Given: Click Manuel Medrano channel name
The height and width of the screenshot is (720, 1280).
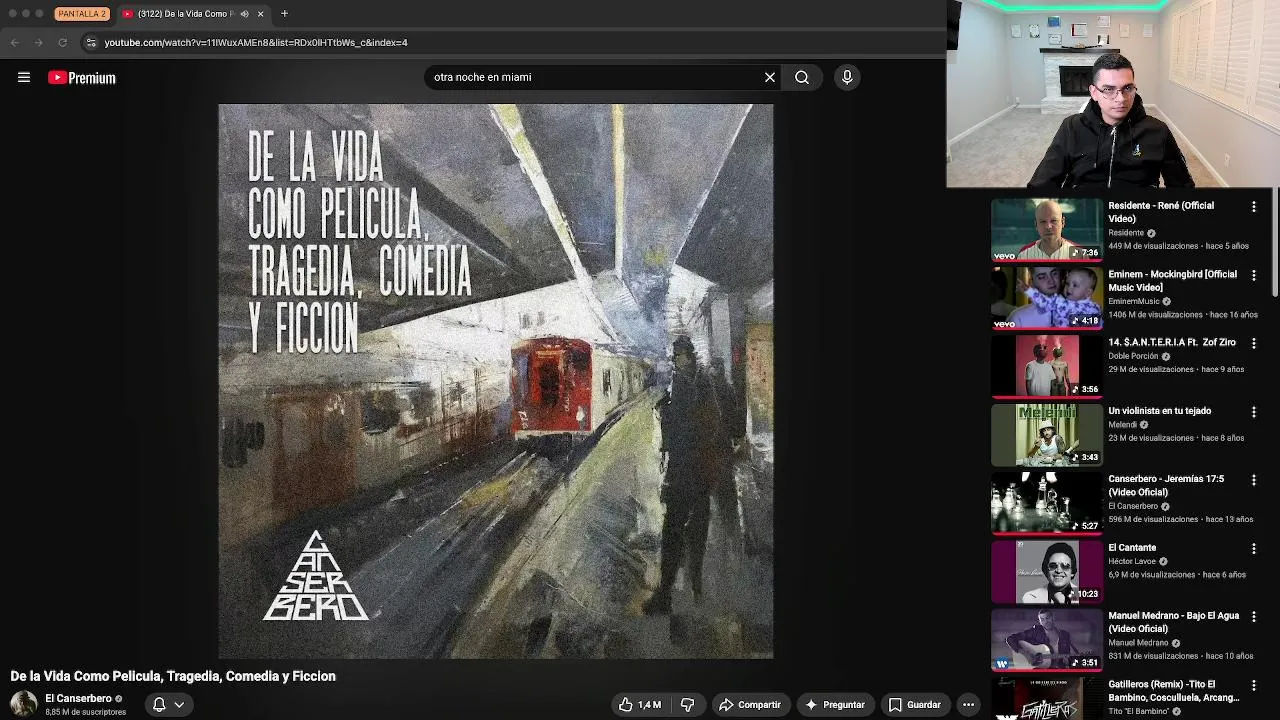Looking at the screenshot, I should tap(1138, 643).
